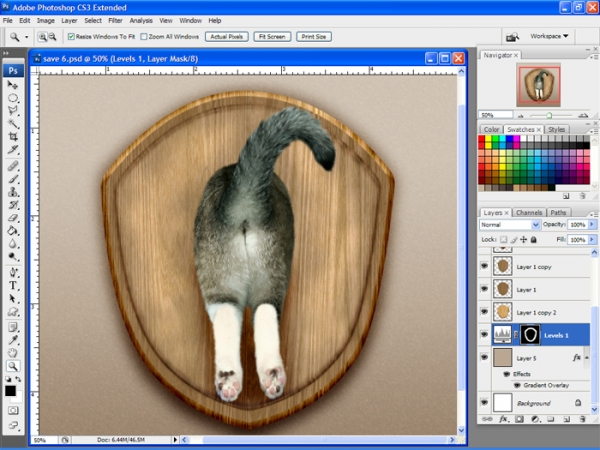Select the Magic Wand tool
The height and width of the screenshot is (450, 600).
[13, 124]
